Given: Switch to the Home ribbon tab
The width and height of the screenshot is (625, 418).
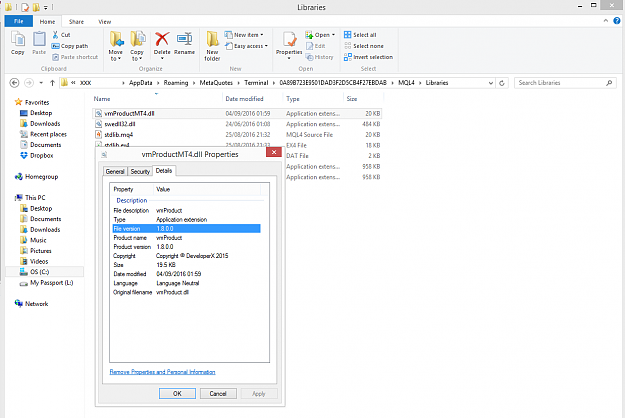Looking at the screenshot, I should tap(47, 22).
